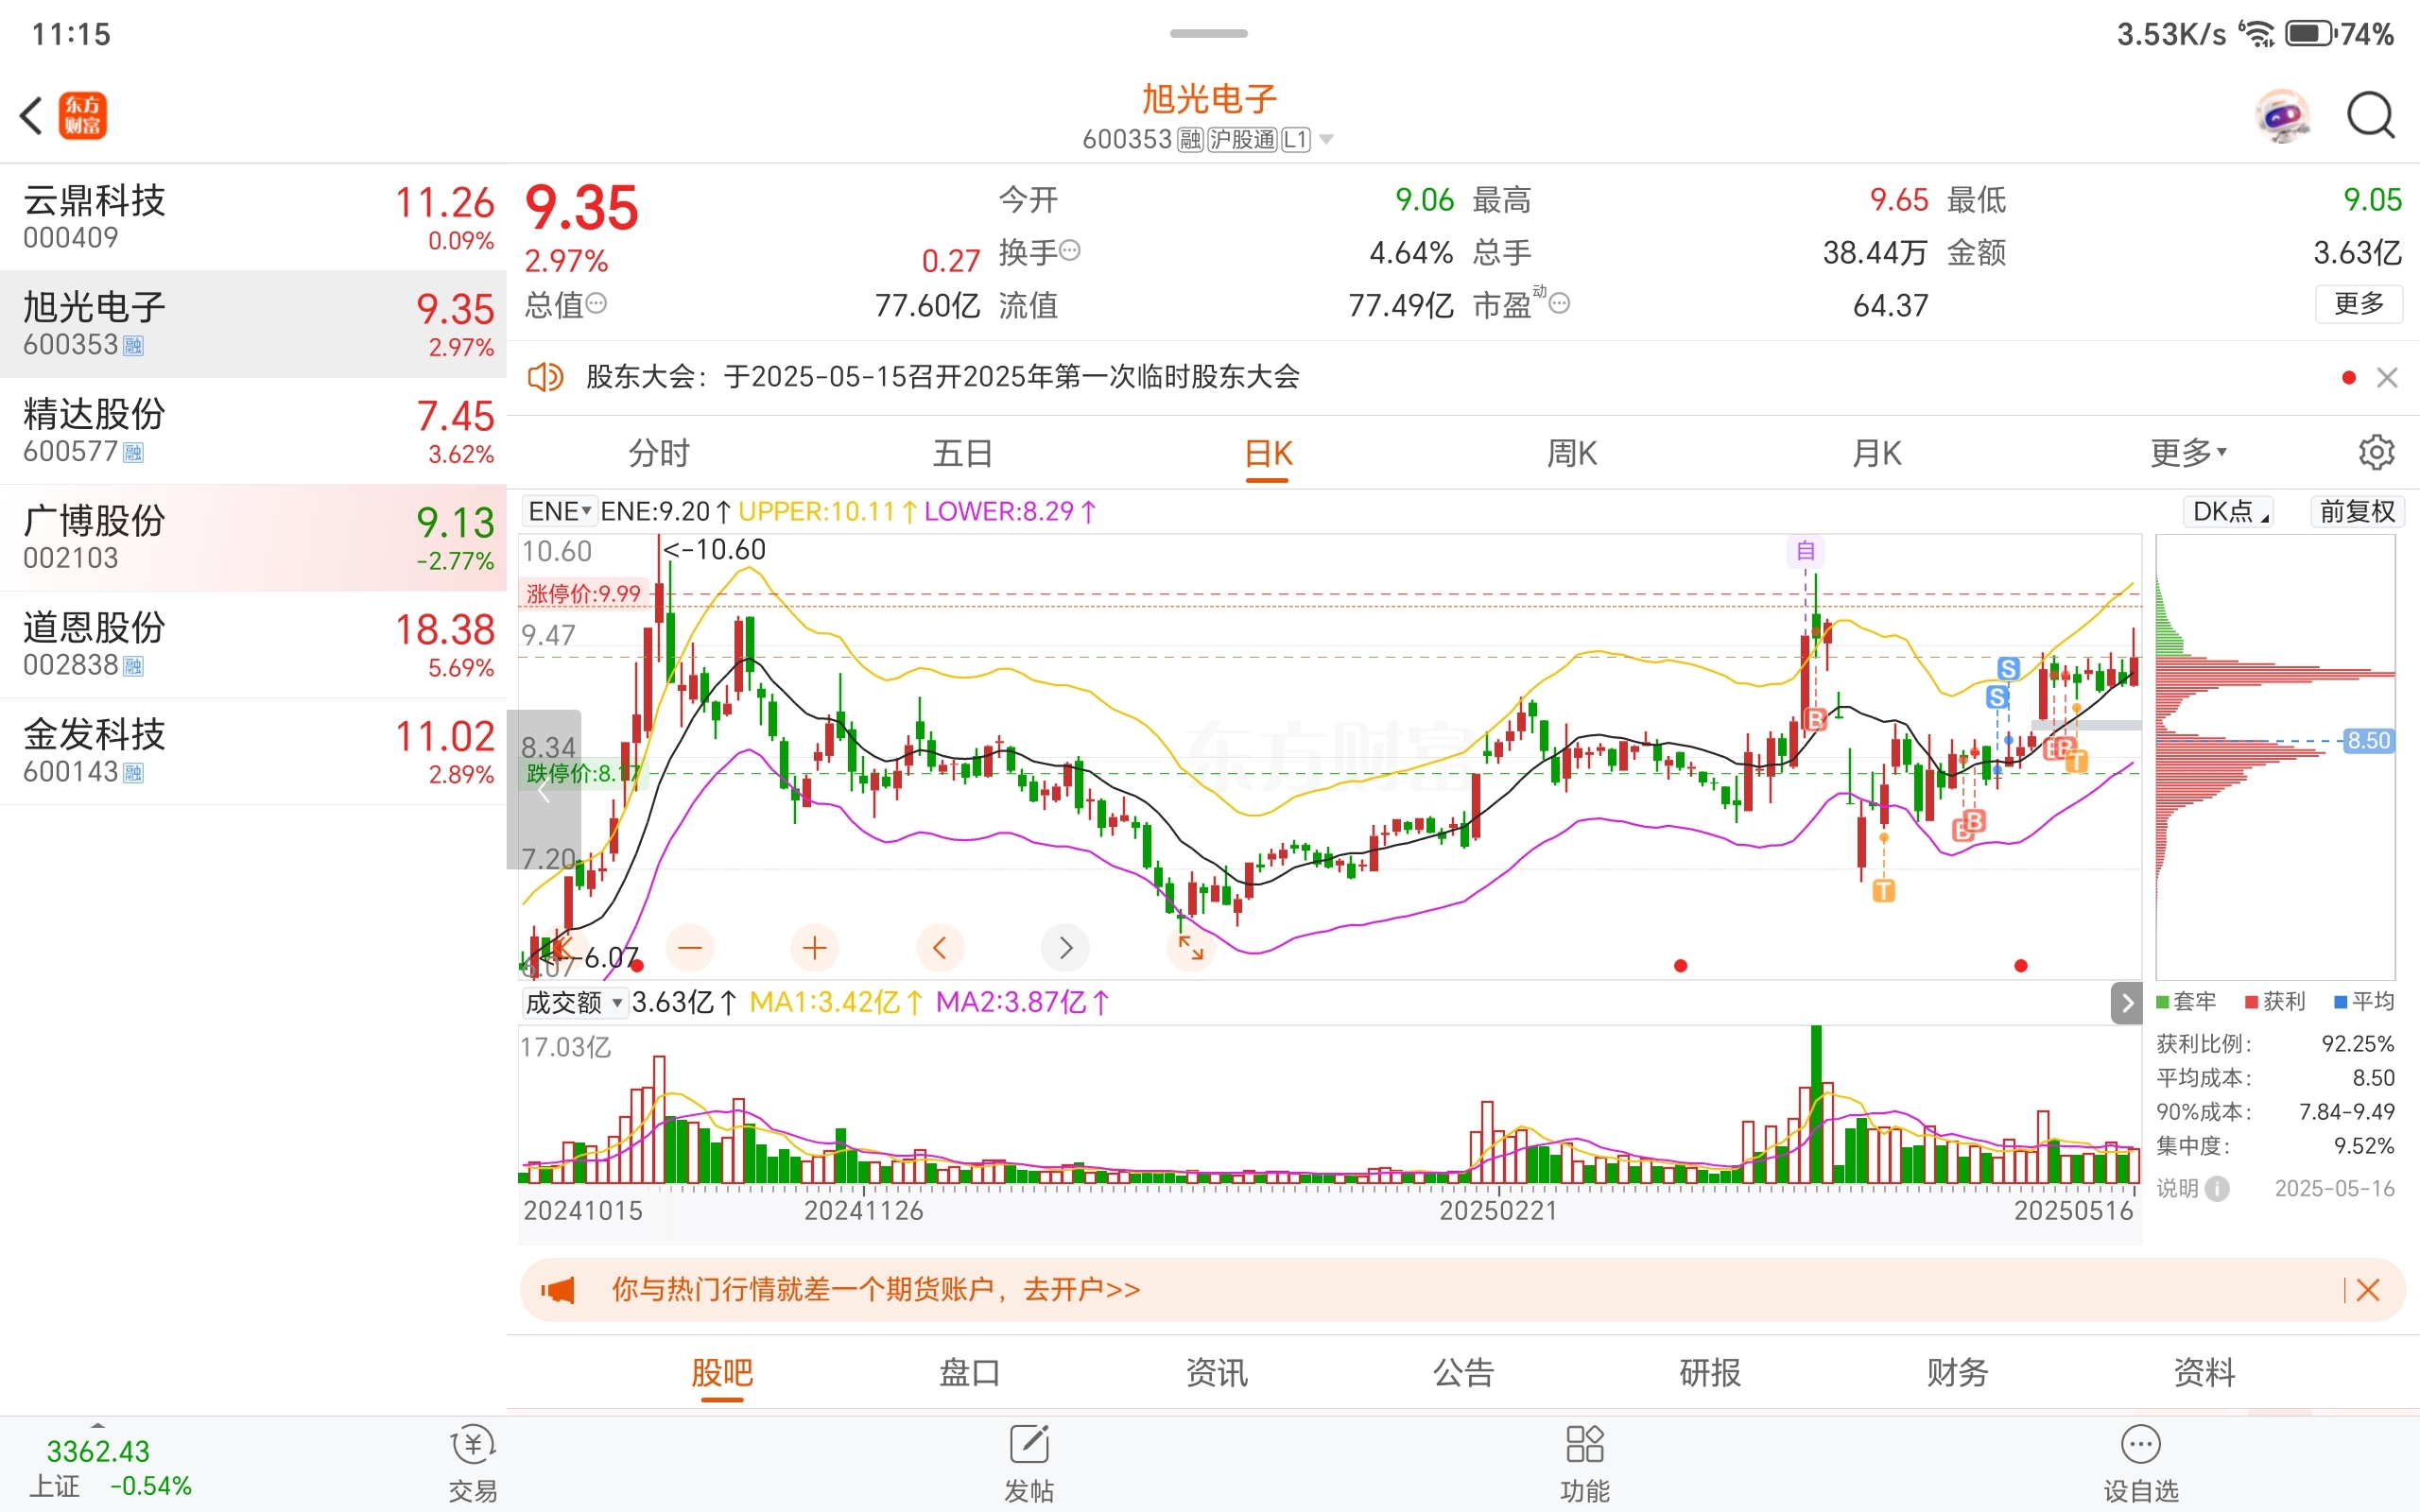Open the shareholder meeting announcement text

[942, 377]
